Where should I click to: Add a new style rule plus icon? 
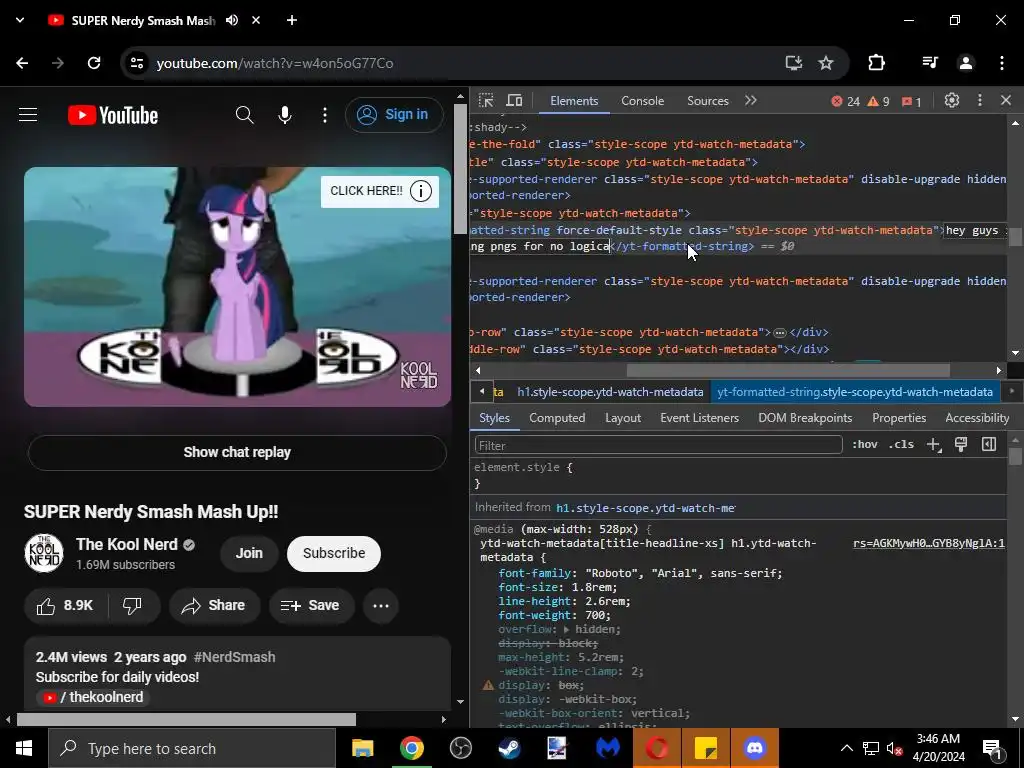tap(934, 445)
